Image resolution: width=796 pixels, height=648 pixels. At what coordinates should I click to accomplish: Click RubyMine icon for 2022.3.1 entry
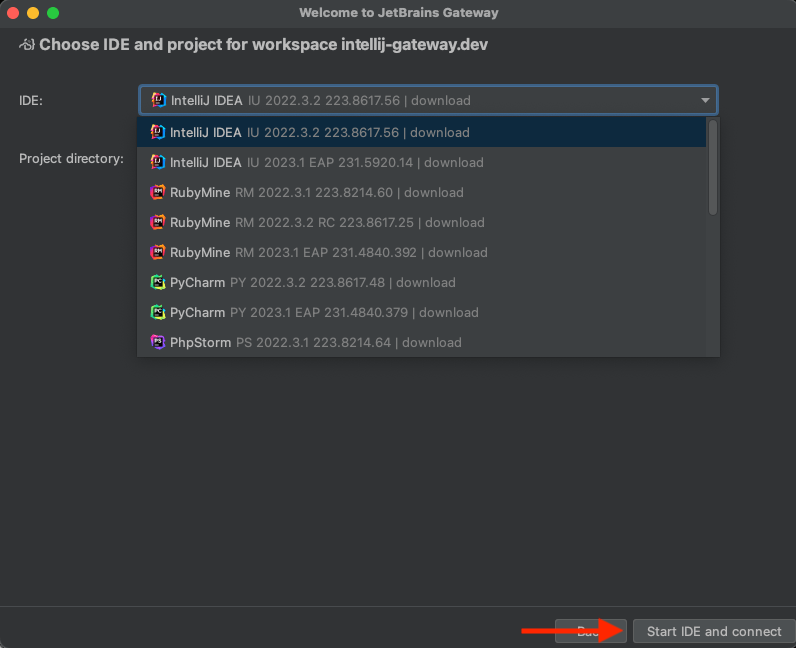pos(158,192)
